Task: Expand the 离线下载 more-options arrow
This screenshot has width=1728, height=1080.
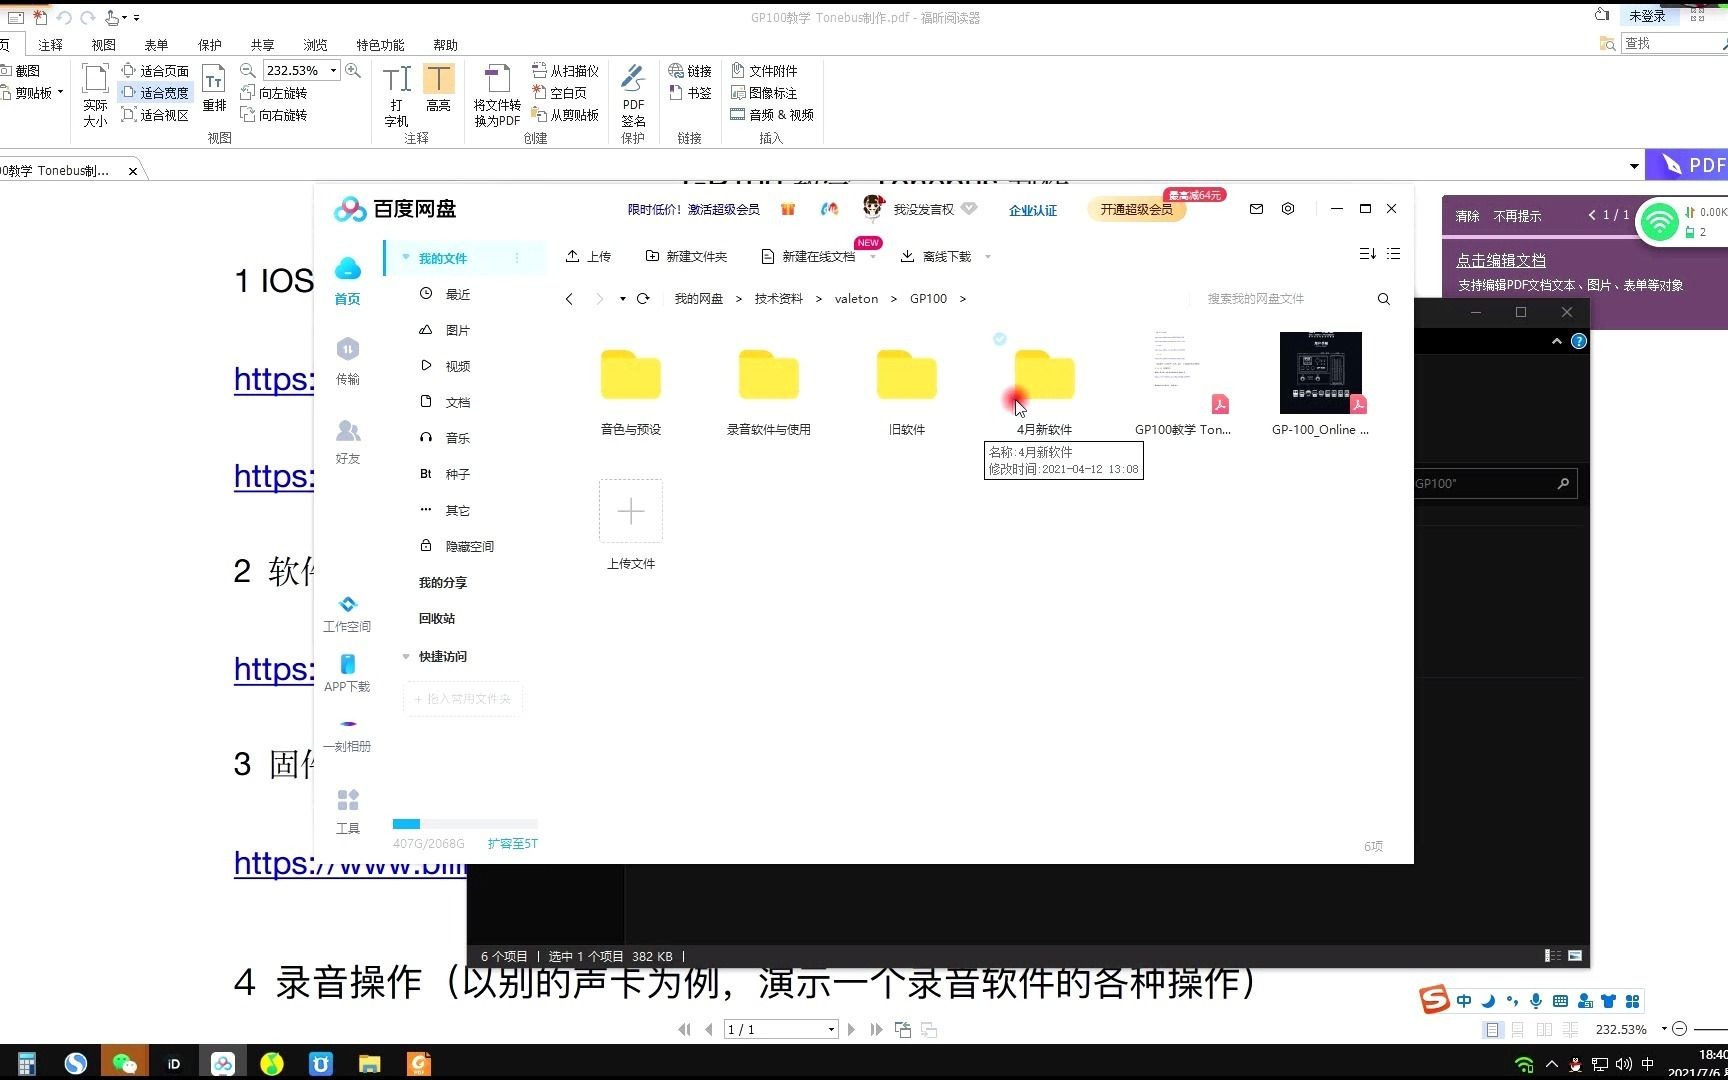Action: click(x=987, y=257)
